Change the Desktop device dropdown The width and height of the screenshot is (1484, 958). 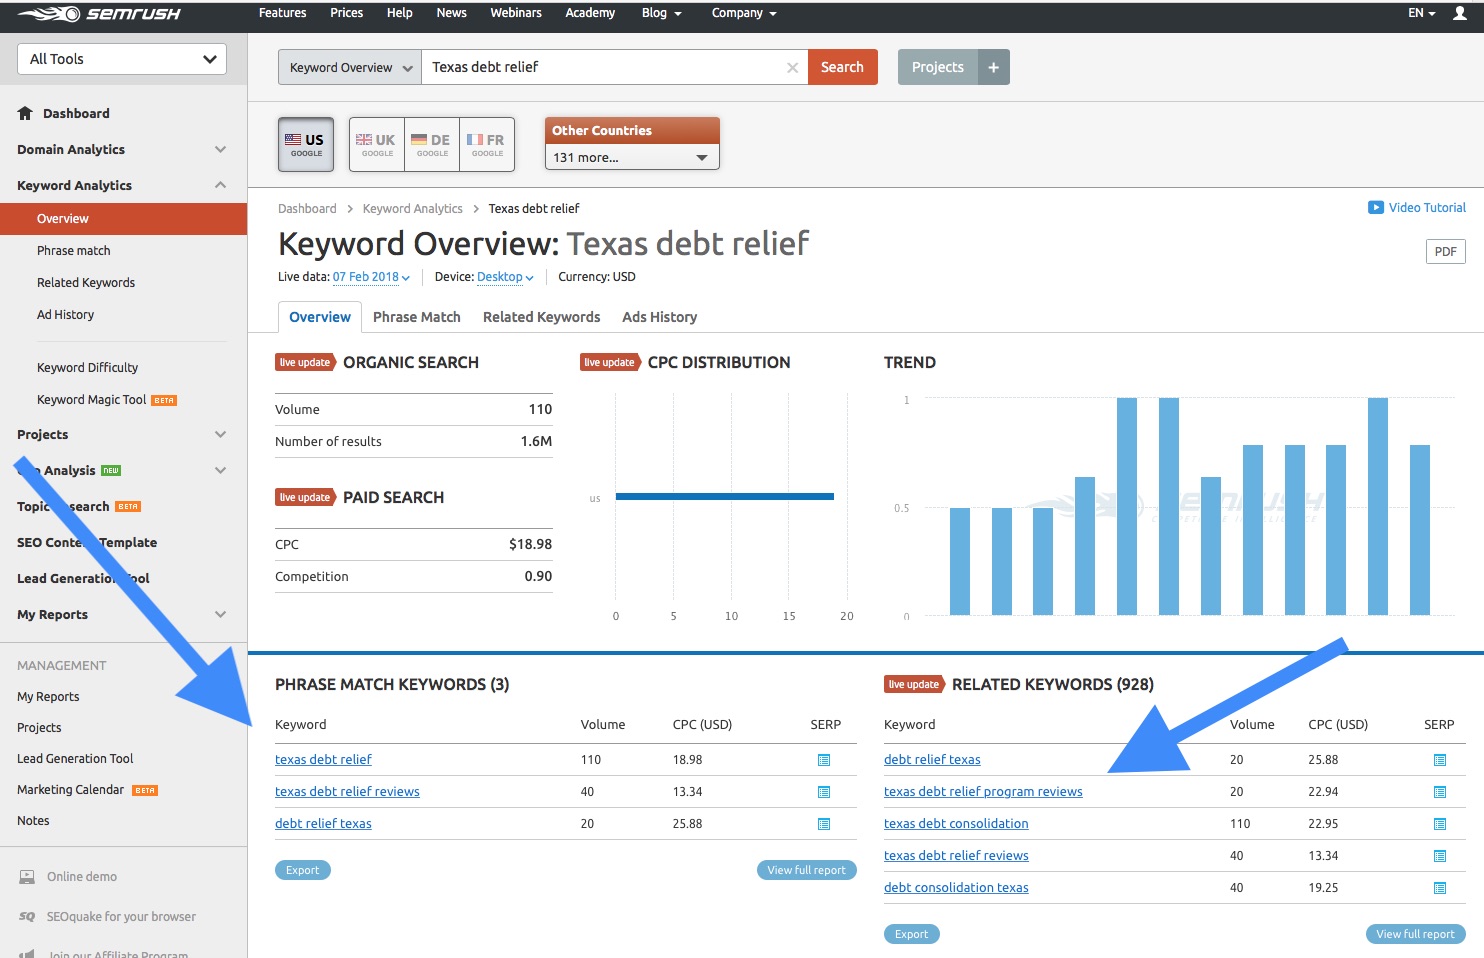505,277
